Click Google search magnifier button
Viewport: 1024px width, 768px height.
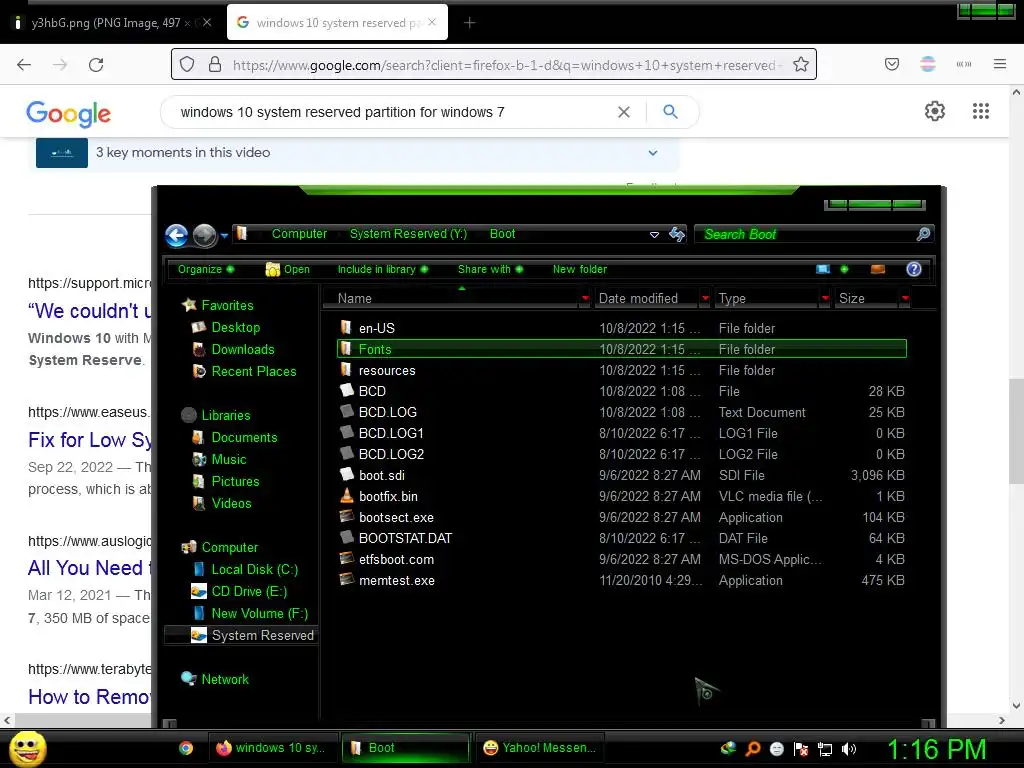point(670,112)
